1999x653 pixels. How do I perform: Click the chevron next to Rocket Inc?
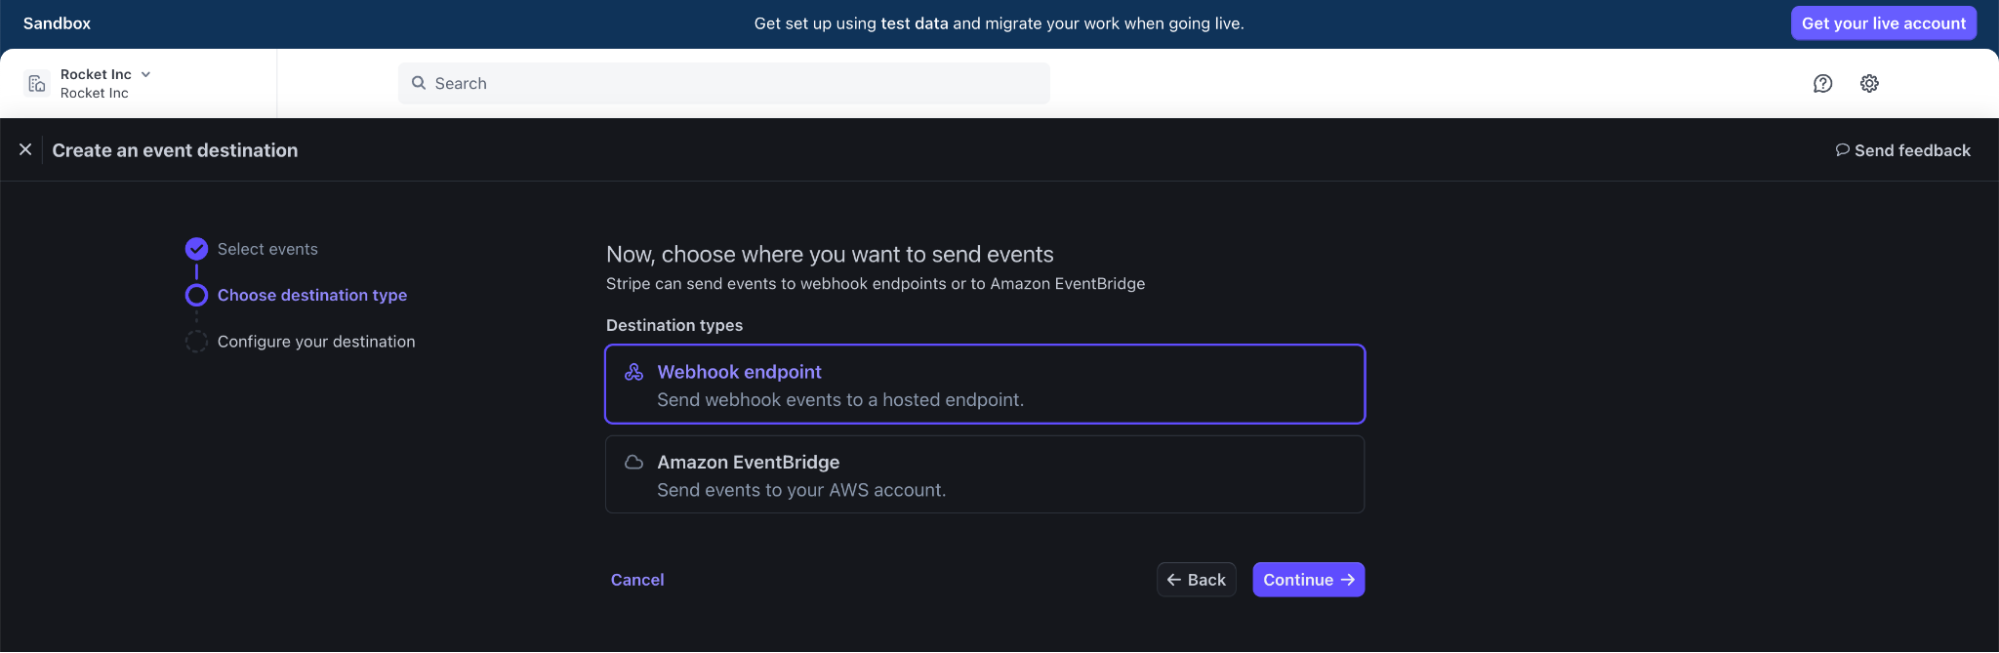coord(146,75)
